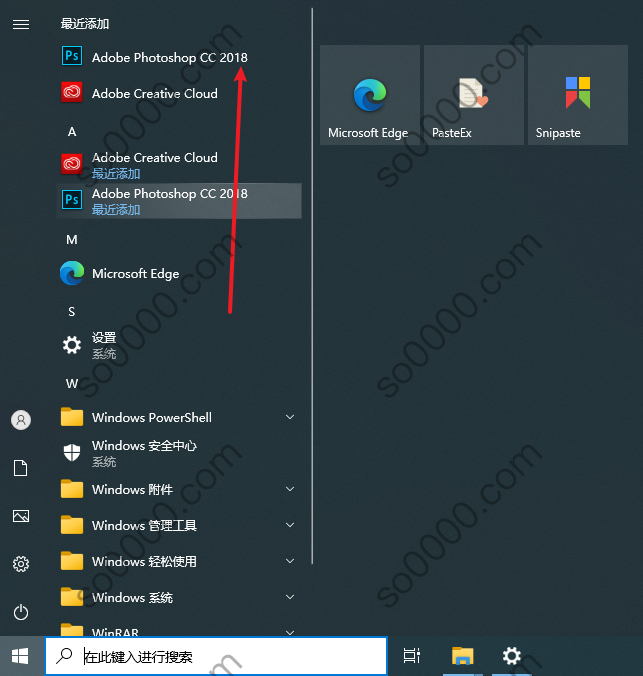This screenshot has width=643, height=676.
Task: Click the app list vertical scrollbar
Action: tap(312, 286)
